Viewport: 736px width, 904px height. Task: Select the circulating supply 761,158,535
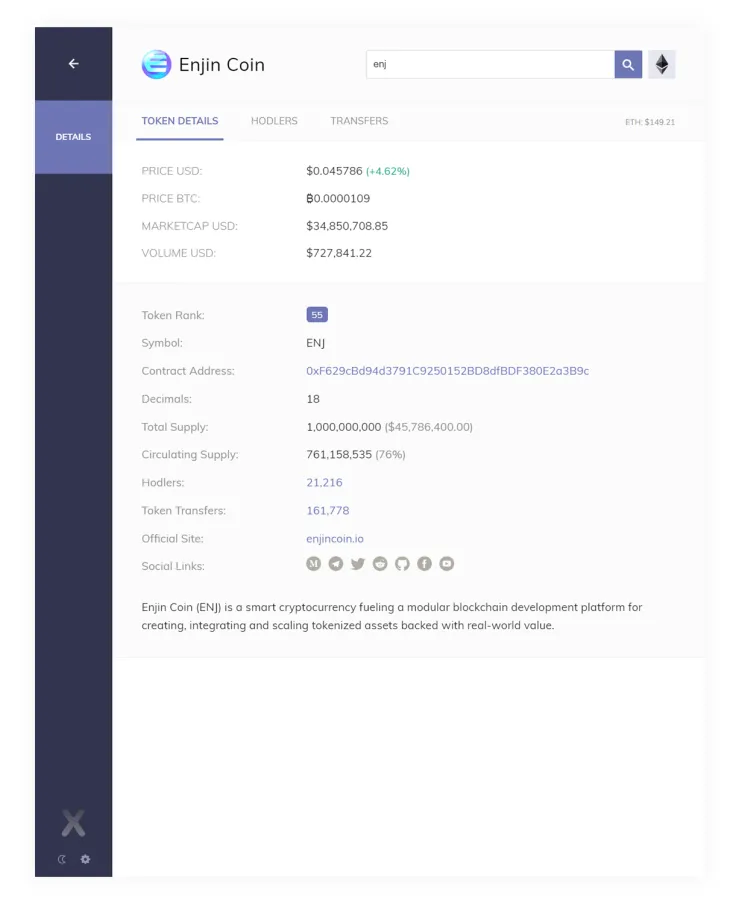coord(339,454)
